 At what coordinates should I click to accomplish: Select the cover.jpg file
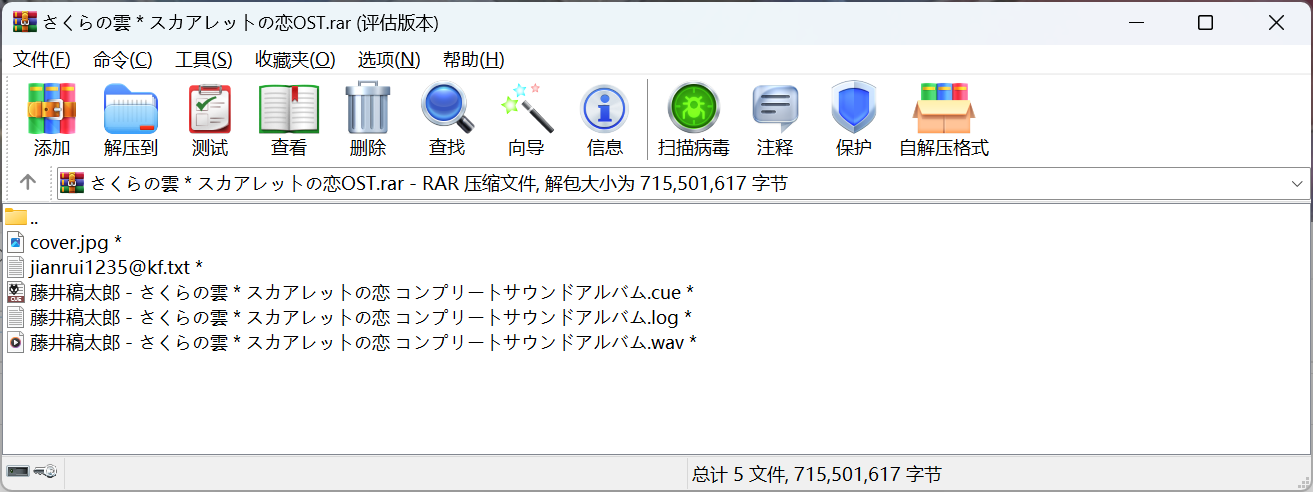69,242
